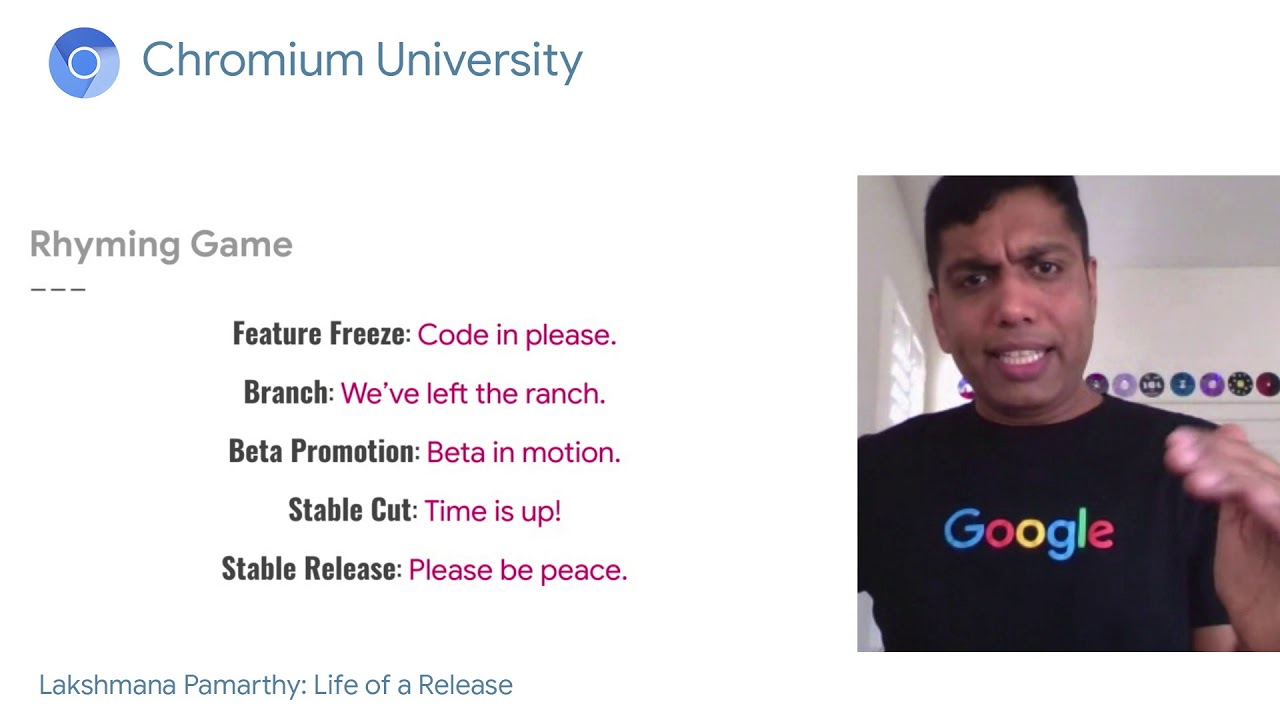Click the bold Stable Release label

pos(309,569)
